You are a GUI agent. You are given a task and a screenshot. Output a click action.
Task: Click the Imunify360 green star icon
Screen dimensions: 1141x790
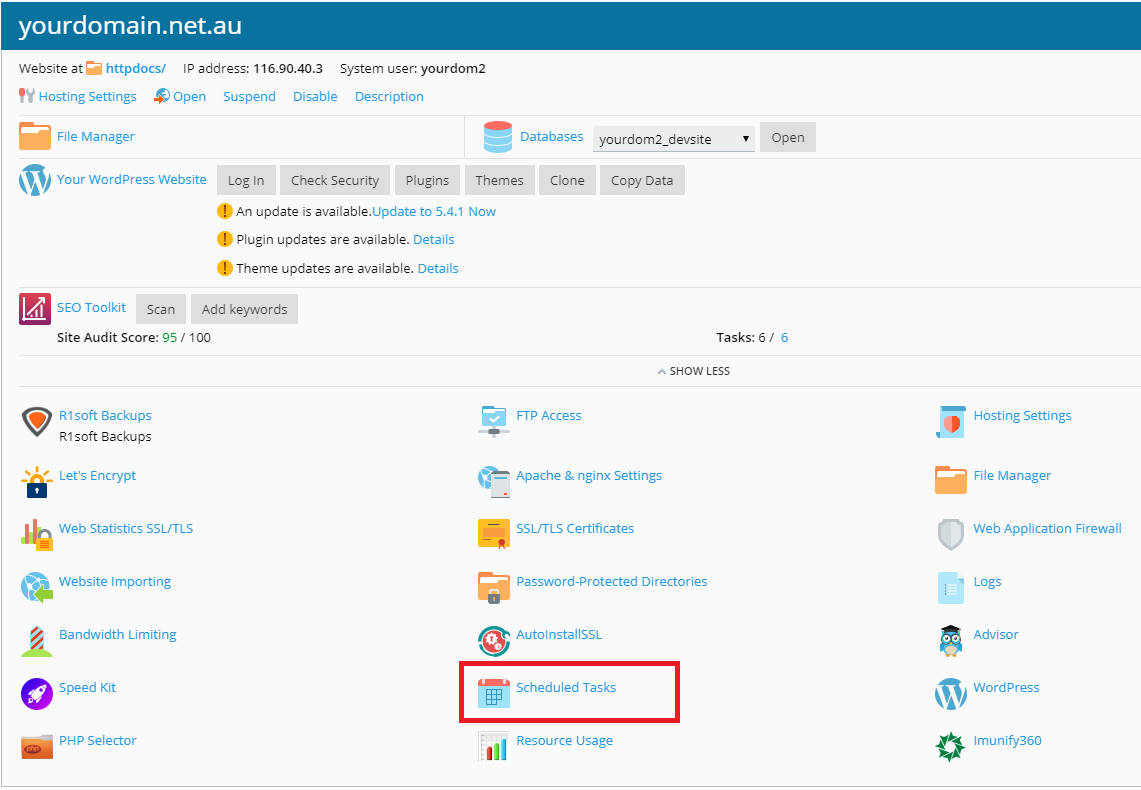[950, 747]
